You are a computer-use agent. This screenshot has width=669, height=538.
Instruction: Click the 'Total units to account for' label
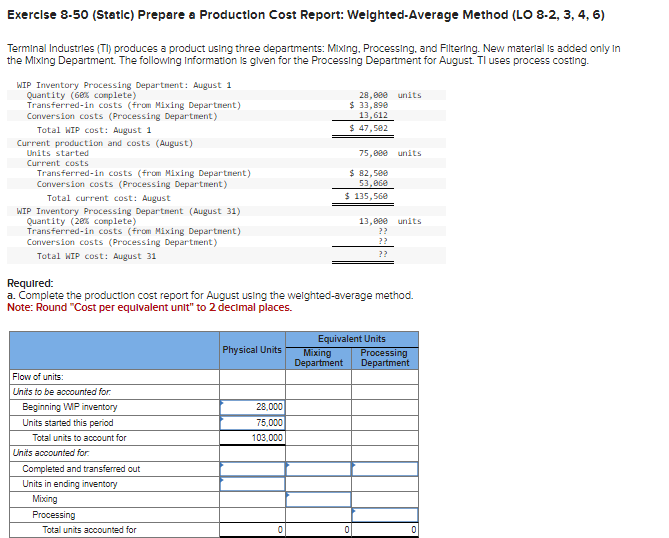point(79,438)
